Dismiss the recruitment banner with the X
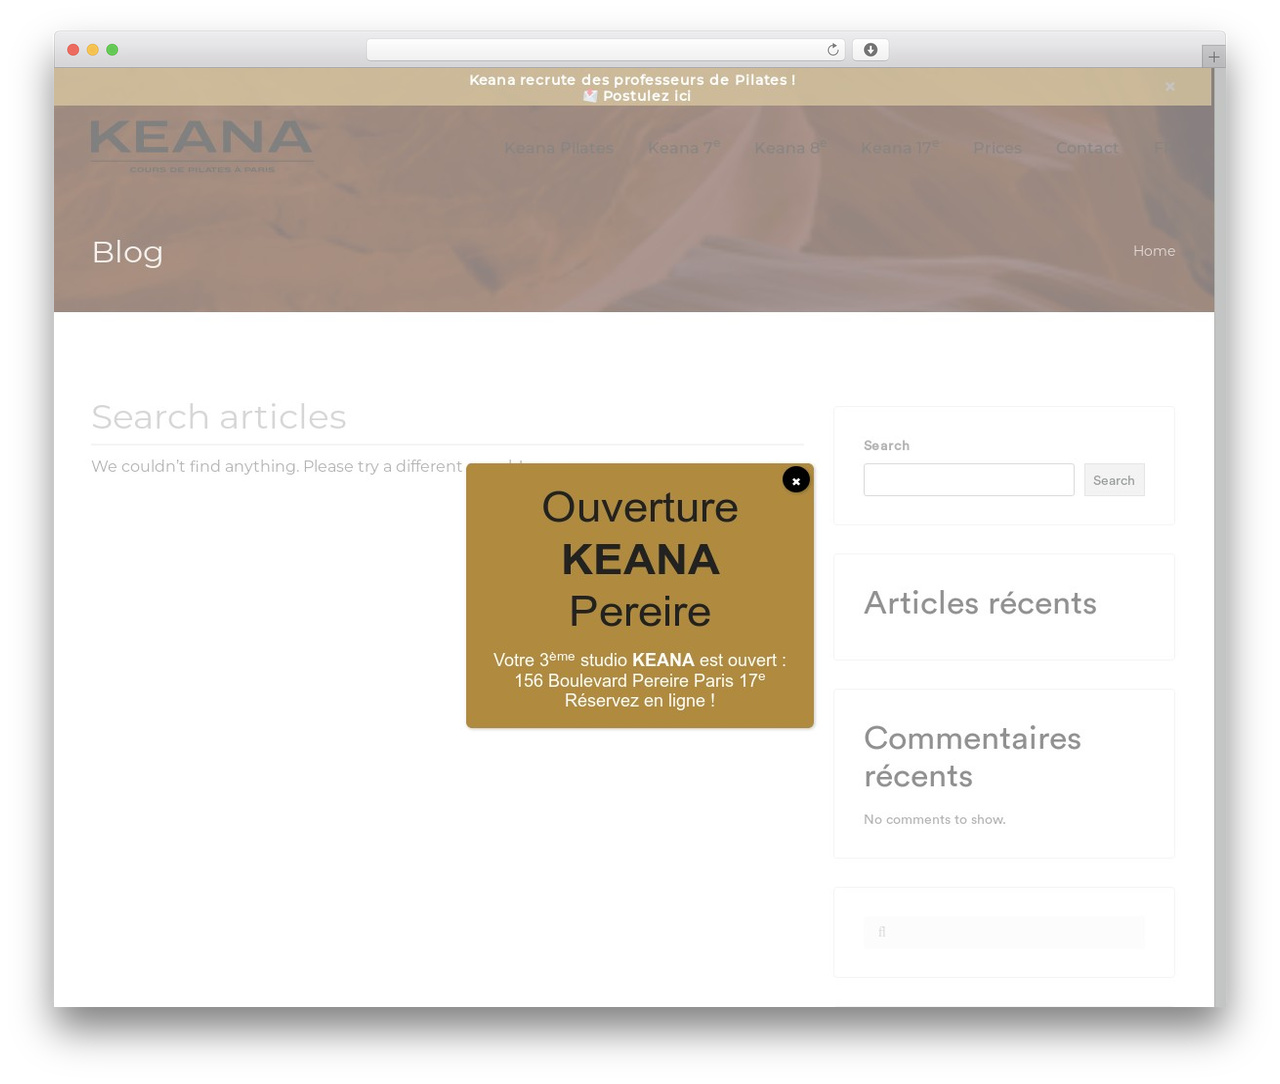Screen dimensions: 1280x1084 pos(1170,87)
